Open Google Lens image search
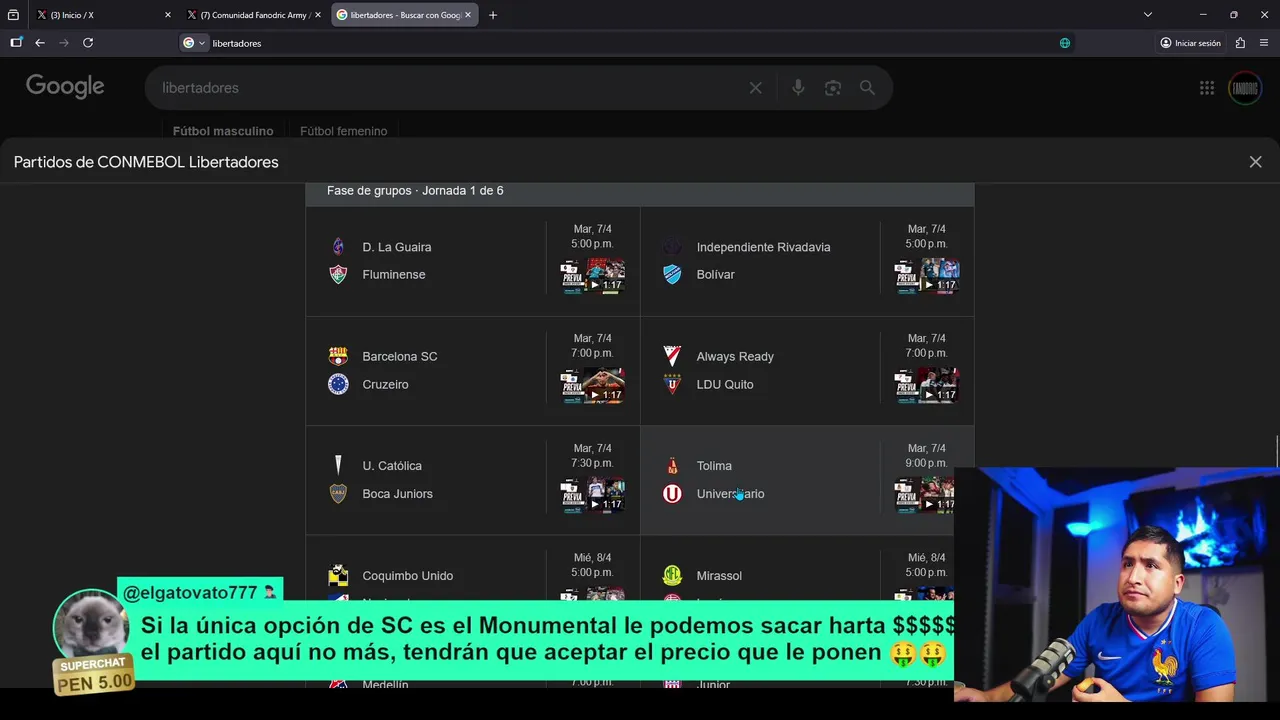This screenshot has width=1280, height=720. click(x=833, y=88)
